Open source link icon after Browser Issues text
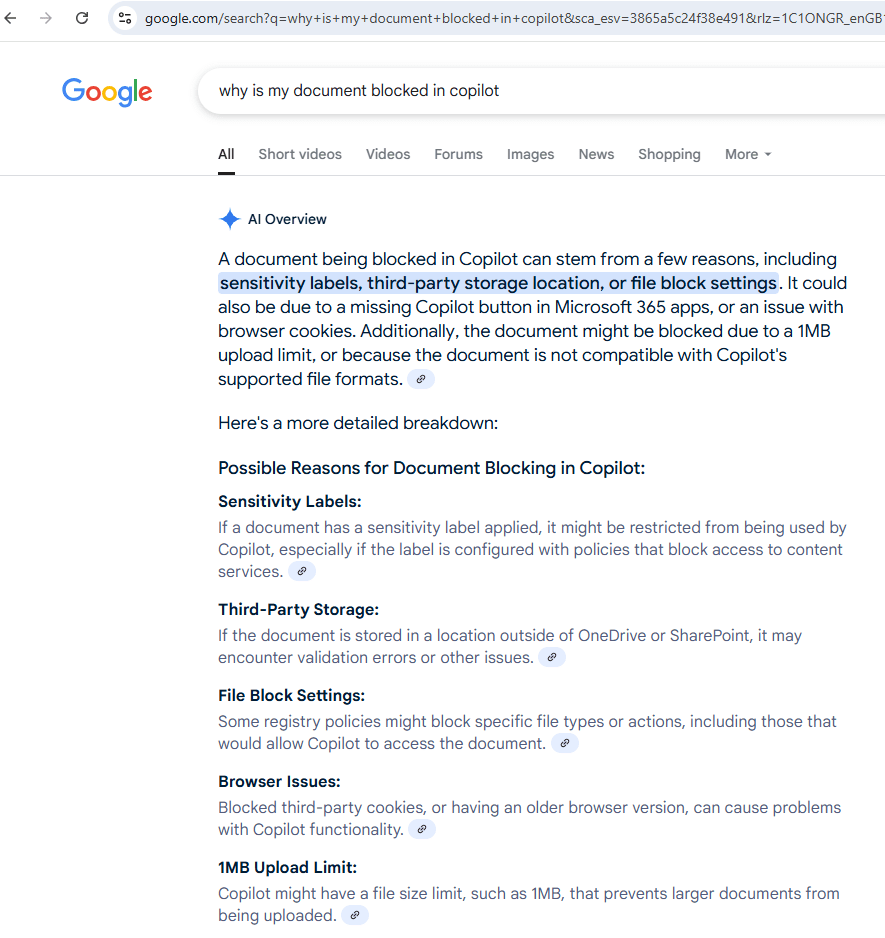This screenshot has height=938, width=885. click(x=422, y=829)
